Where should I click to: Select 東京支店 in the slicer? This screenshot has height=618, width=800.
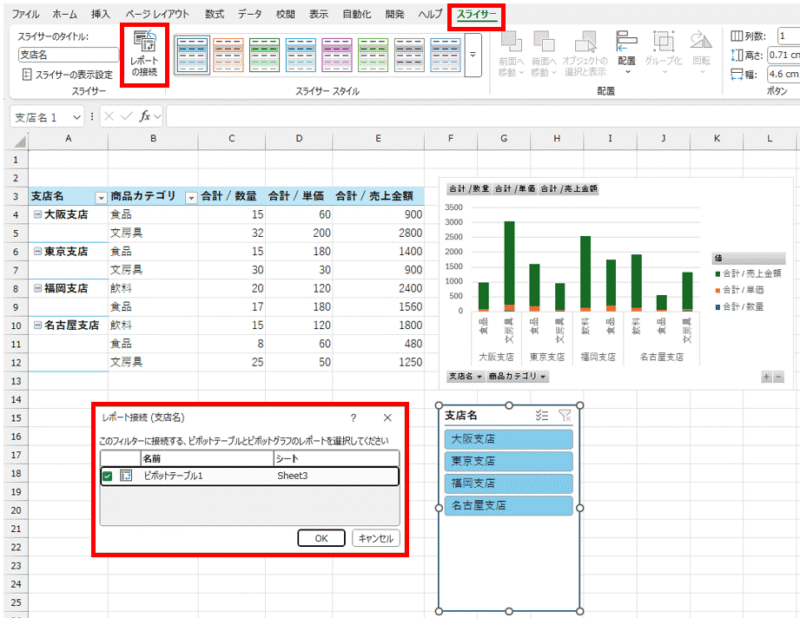[x=509, y=461]
